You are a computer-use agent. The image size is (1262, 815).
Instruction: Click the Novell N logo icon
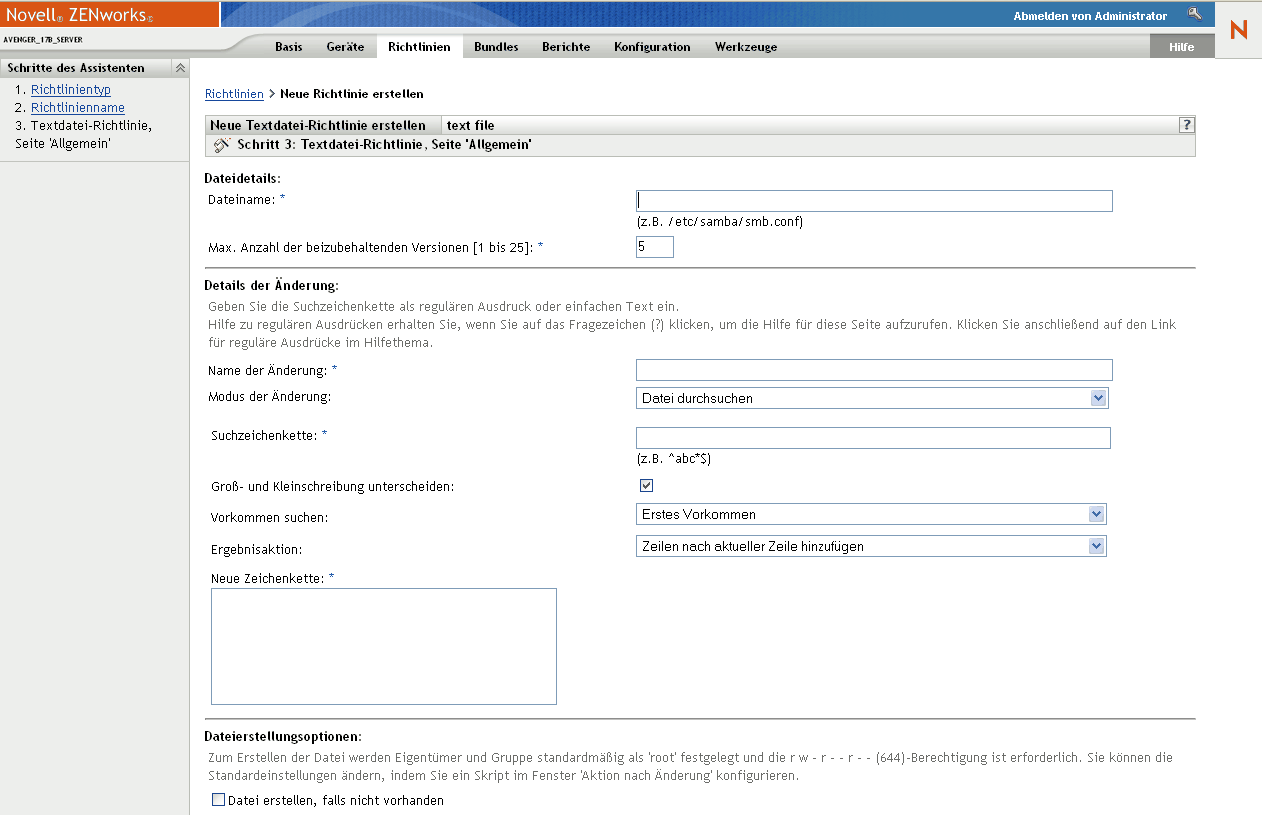(1239, 30)
